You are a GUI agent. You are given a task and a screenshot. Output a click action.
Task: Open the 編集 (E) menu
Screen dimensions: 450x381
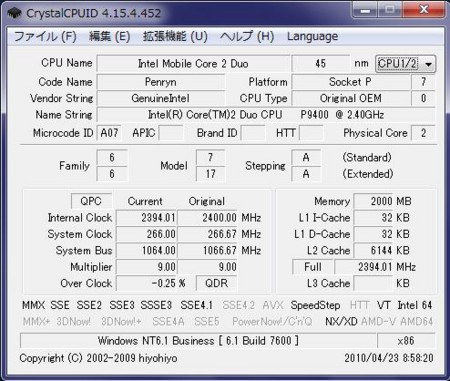pyautogui.click(x=110, y=36)
